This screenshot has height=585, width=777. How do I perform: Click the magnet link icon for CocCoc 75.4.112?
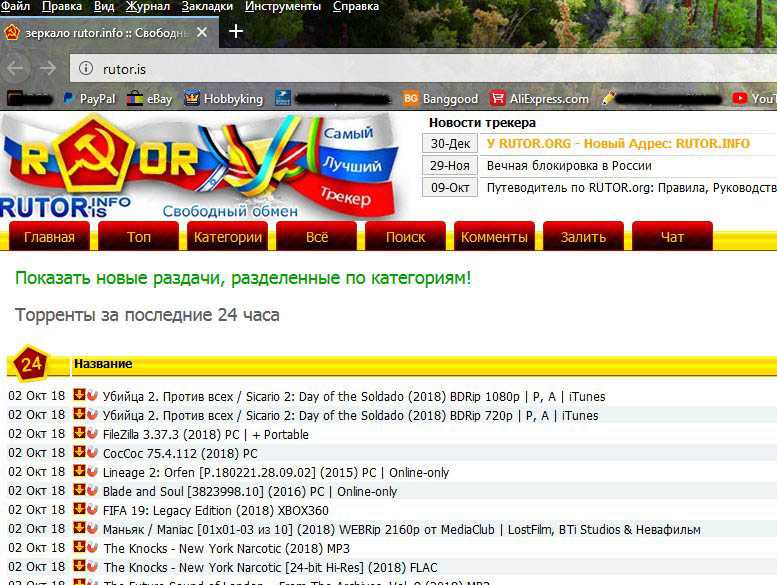[x=92, y=453]
